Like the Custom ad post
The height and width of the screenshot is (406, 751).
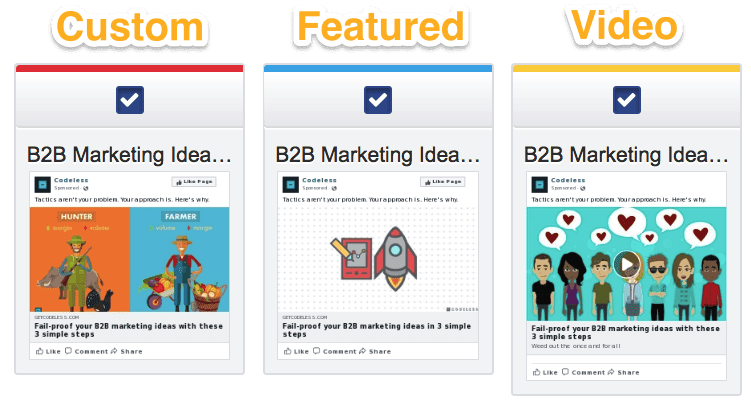[48, 351]
